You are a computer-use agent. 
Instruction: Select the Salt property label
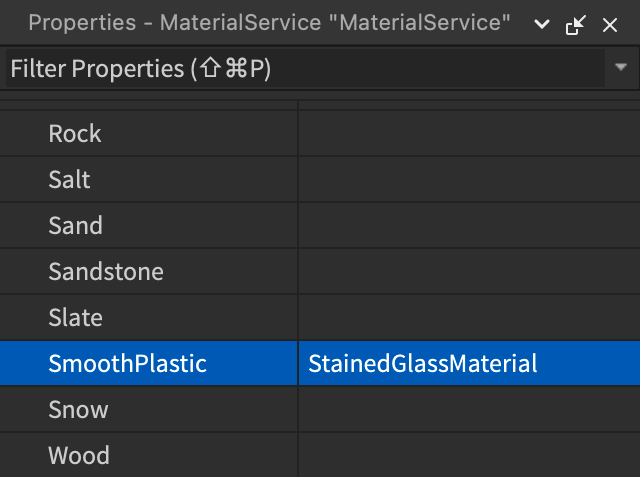[70, 180]
